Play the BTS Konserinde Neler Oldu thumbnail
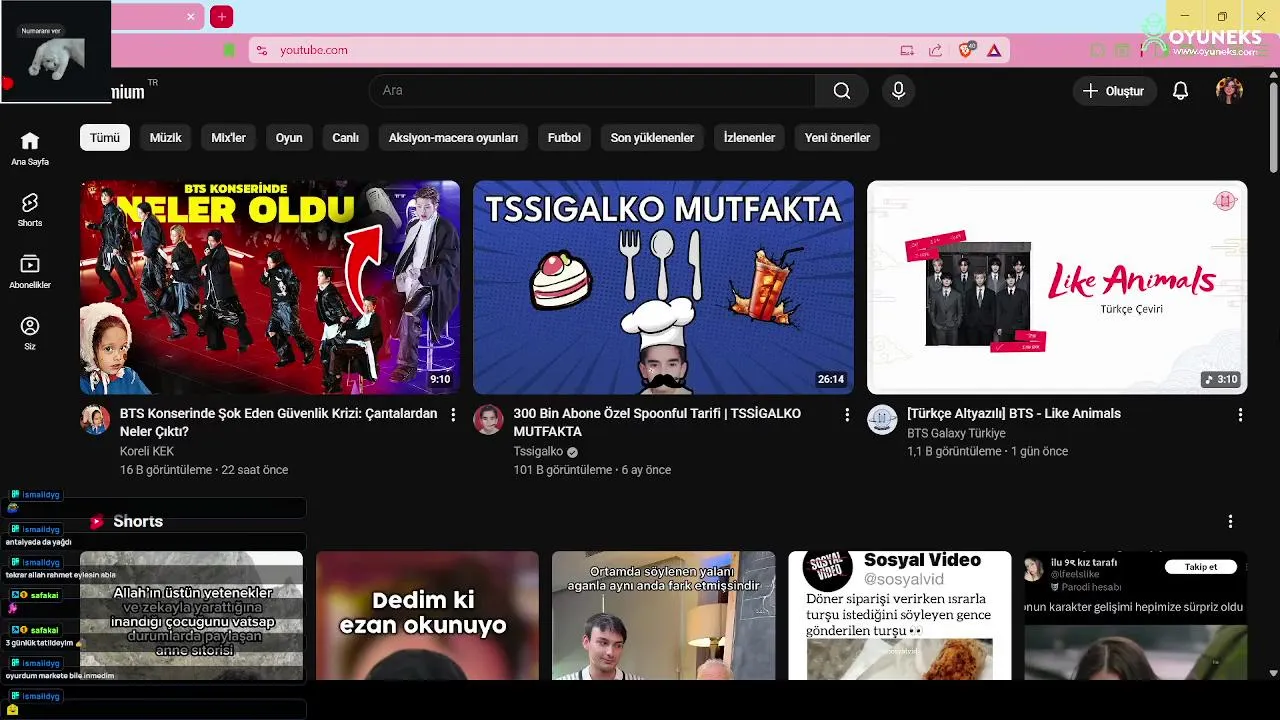The height and width of the screenshot is (720, 1280). click(x=270, y=287)
